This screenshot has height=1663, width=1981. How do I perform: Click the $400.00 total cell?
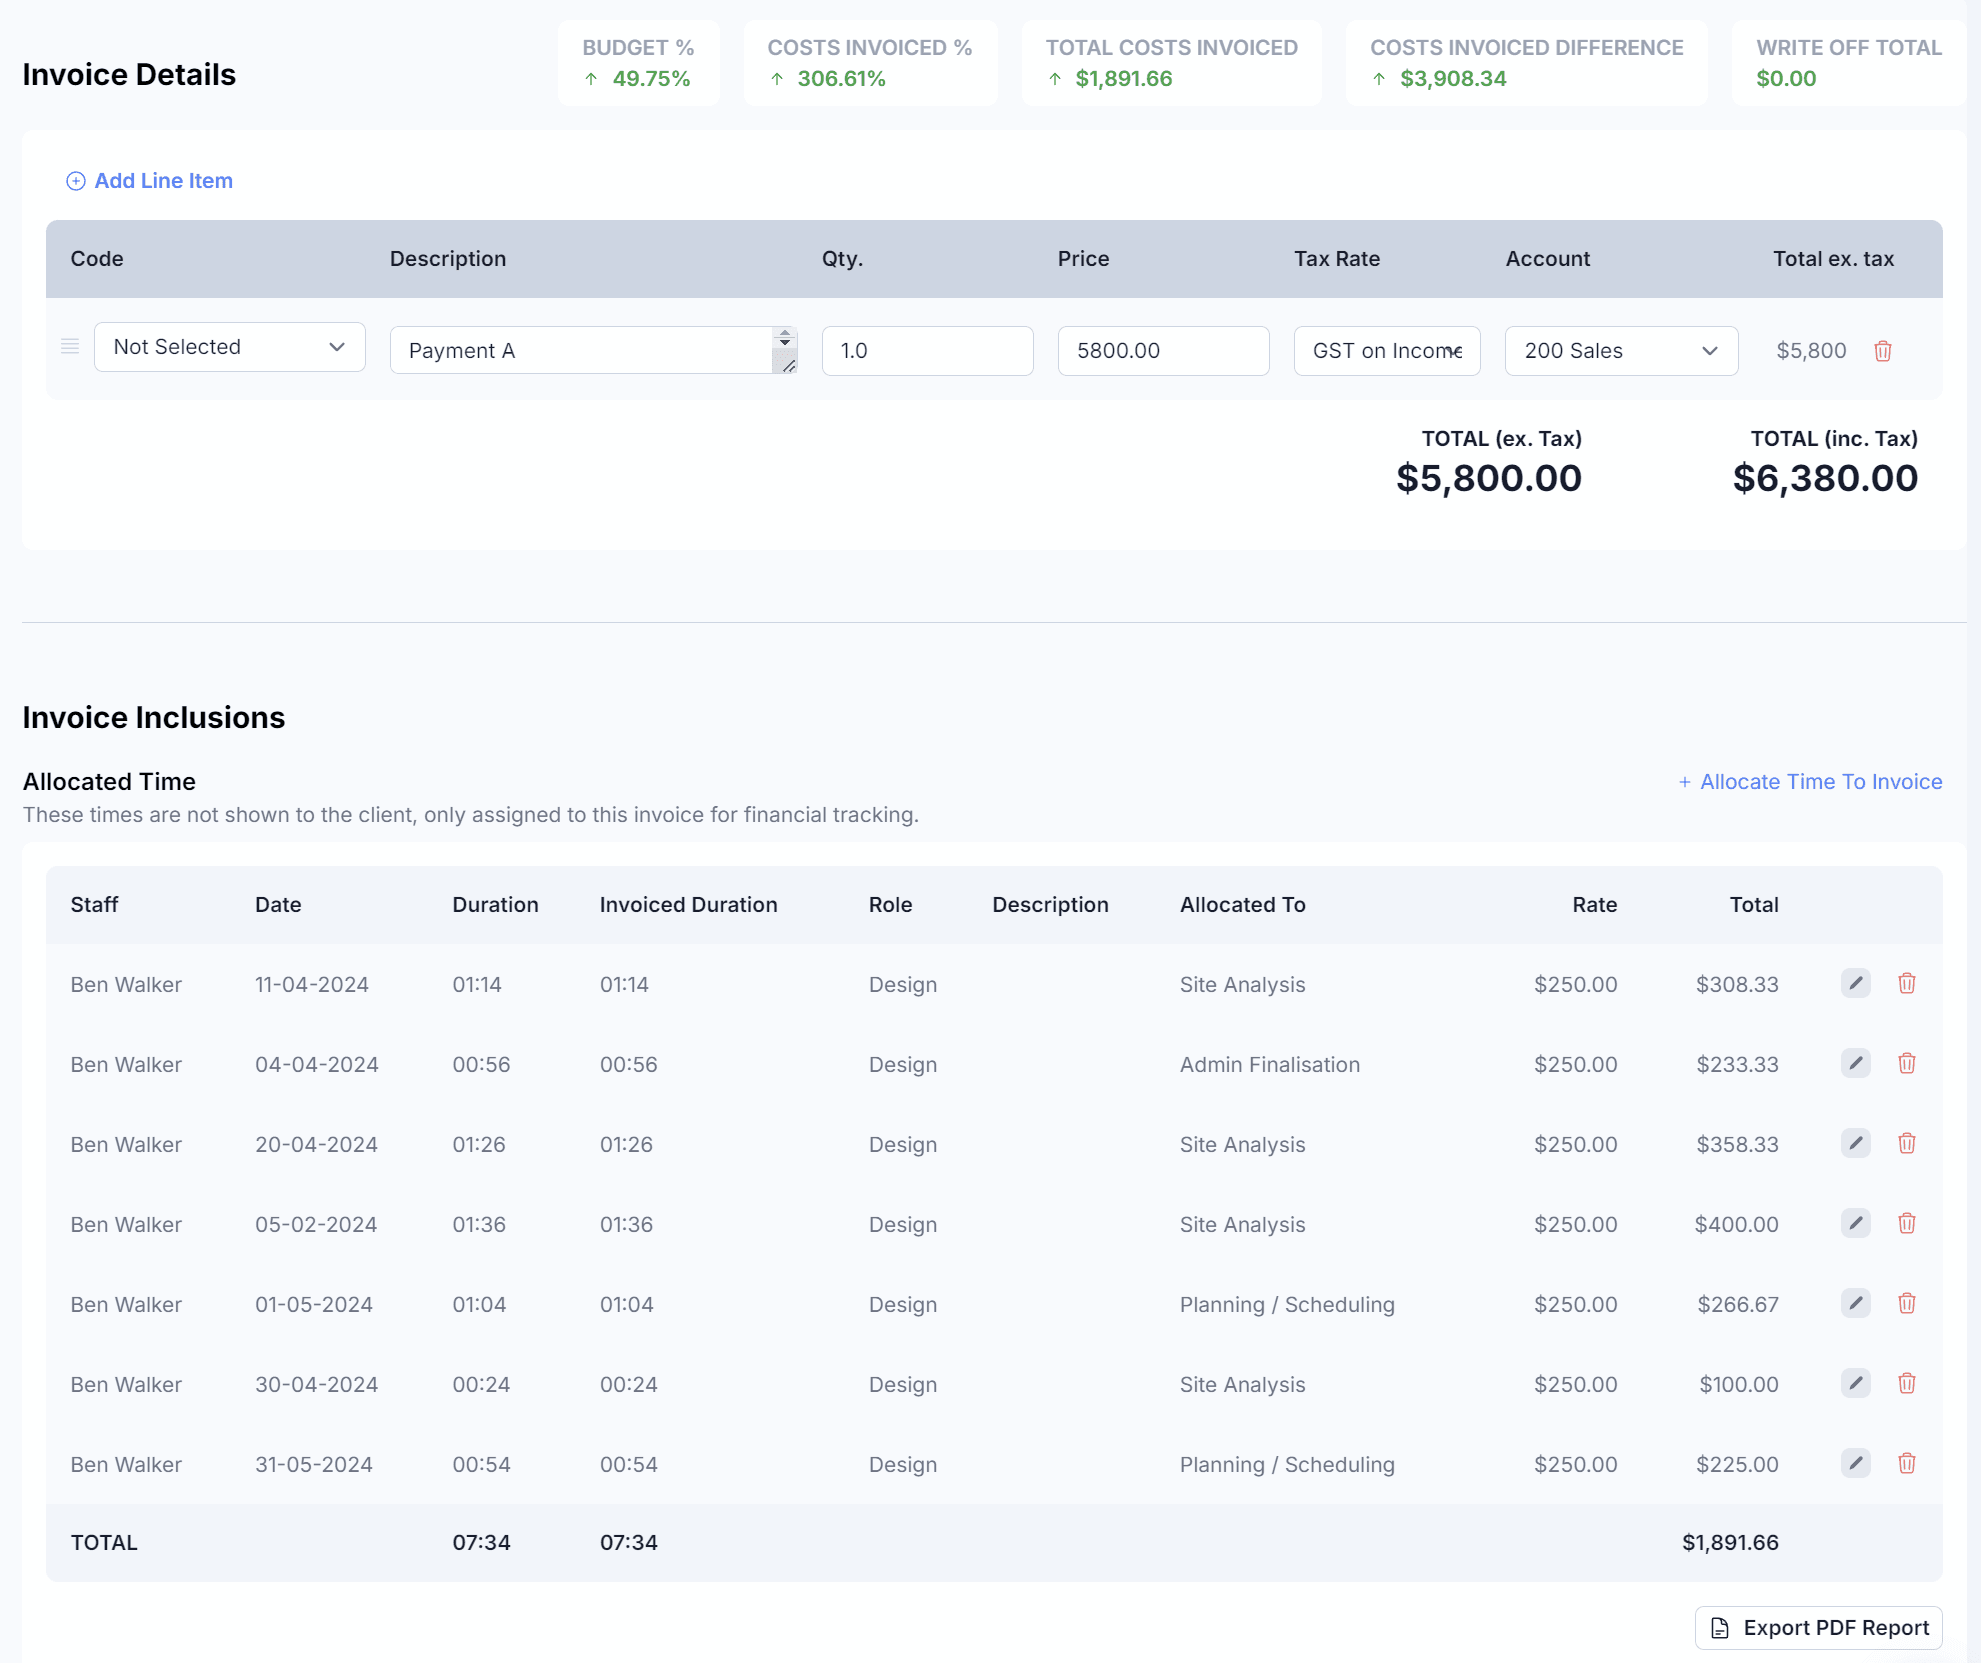[x=1737, y=1225]
